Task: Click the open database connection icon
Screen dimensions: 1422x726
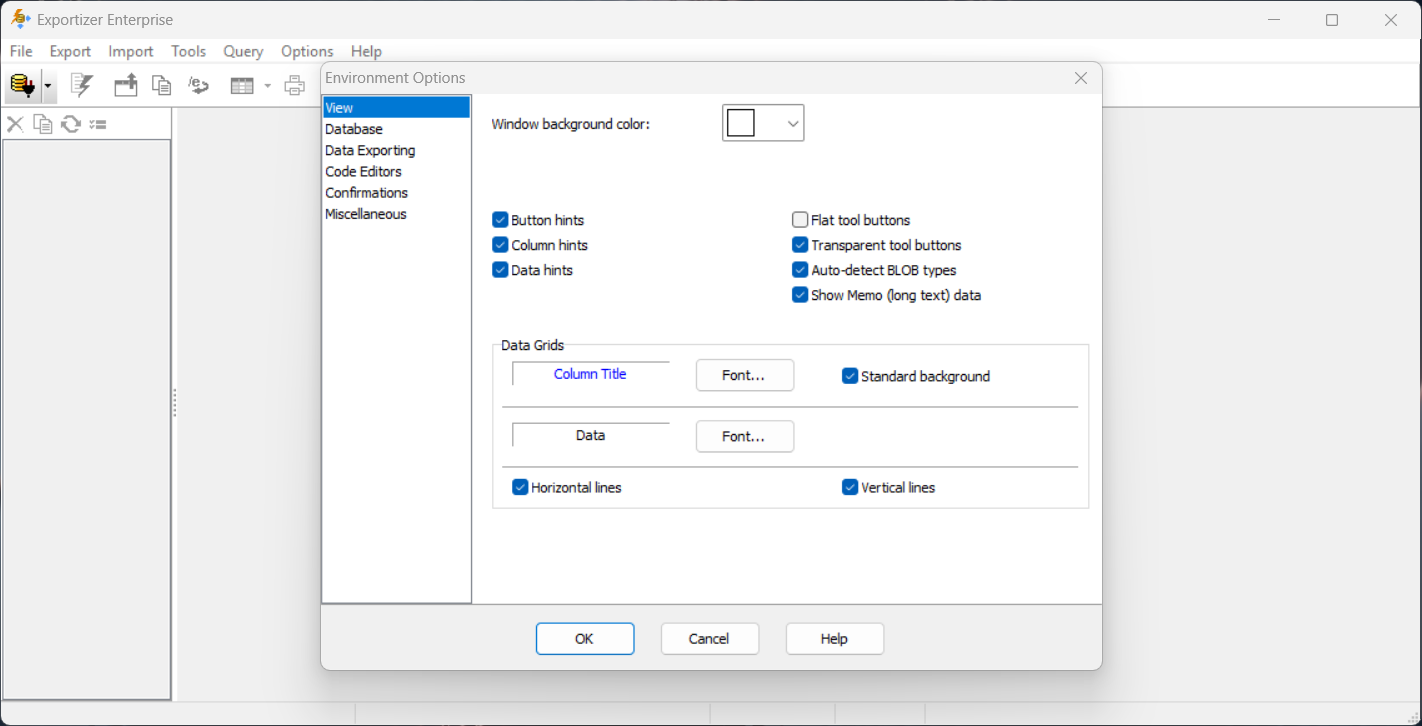Action: pyautogui.click(x=22, y=86)
